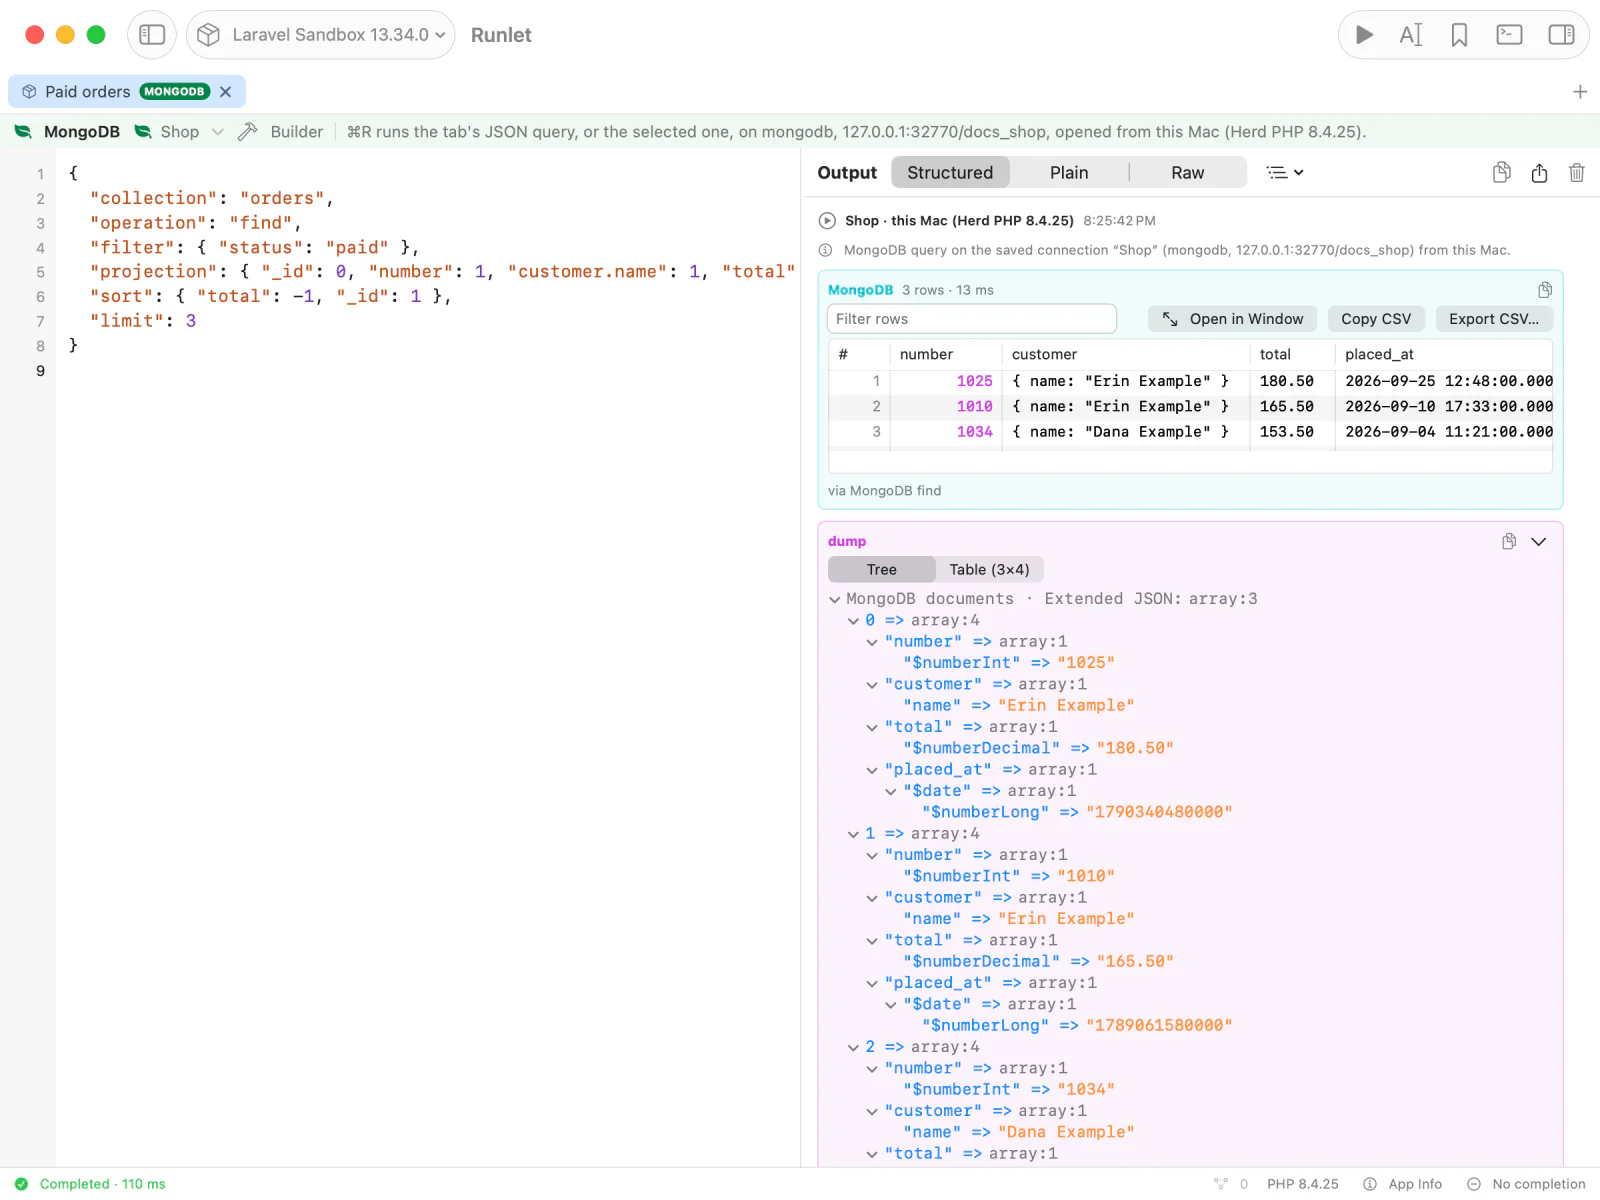Switch output to Plain view
The width and height of the screenshot is (1600, 1200).
(x=1069, y=172)
